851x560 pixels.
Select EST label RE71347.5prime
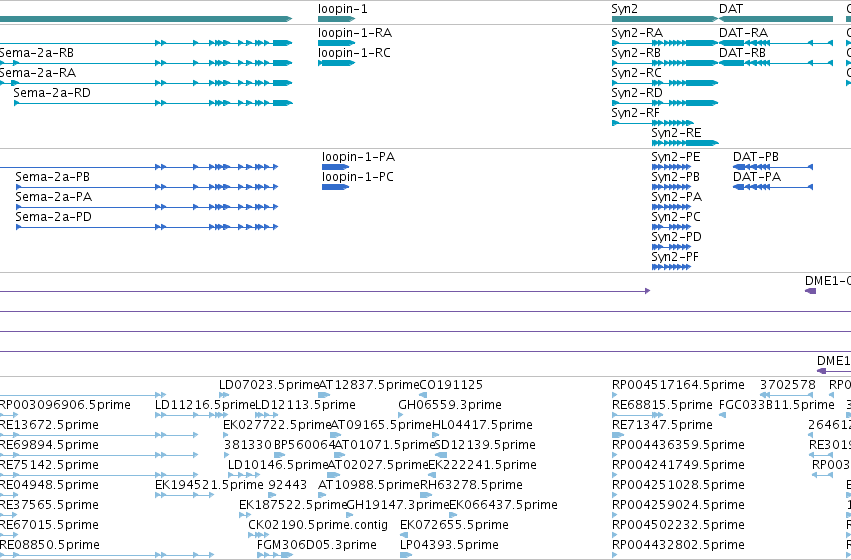click(662, 425)
